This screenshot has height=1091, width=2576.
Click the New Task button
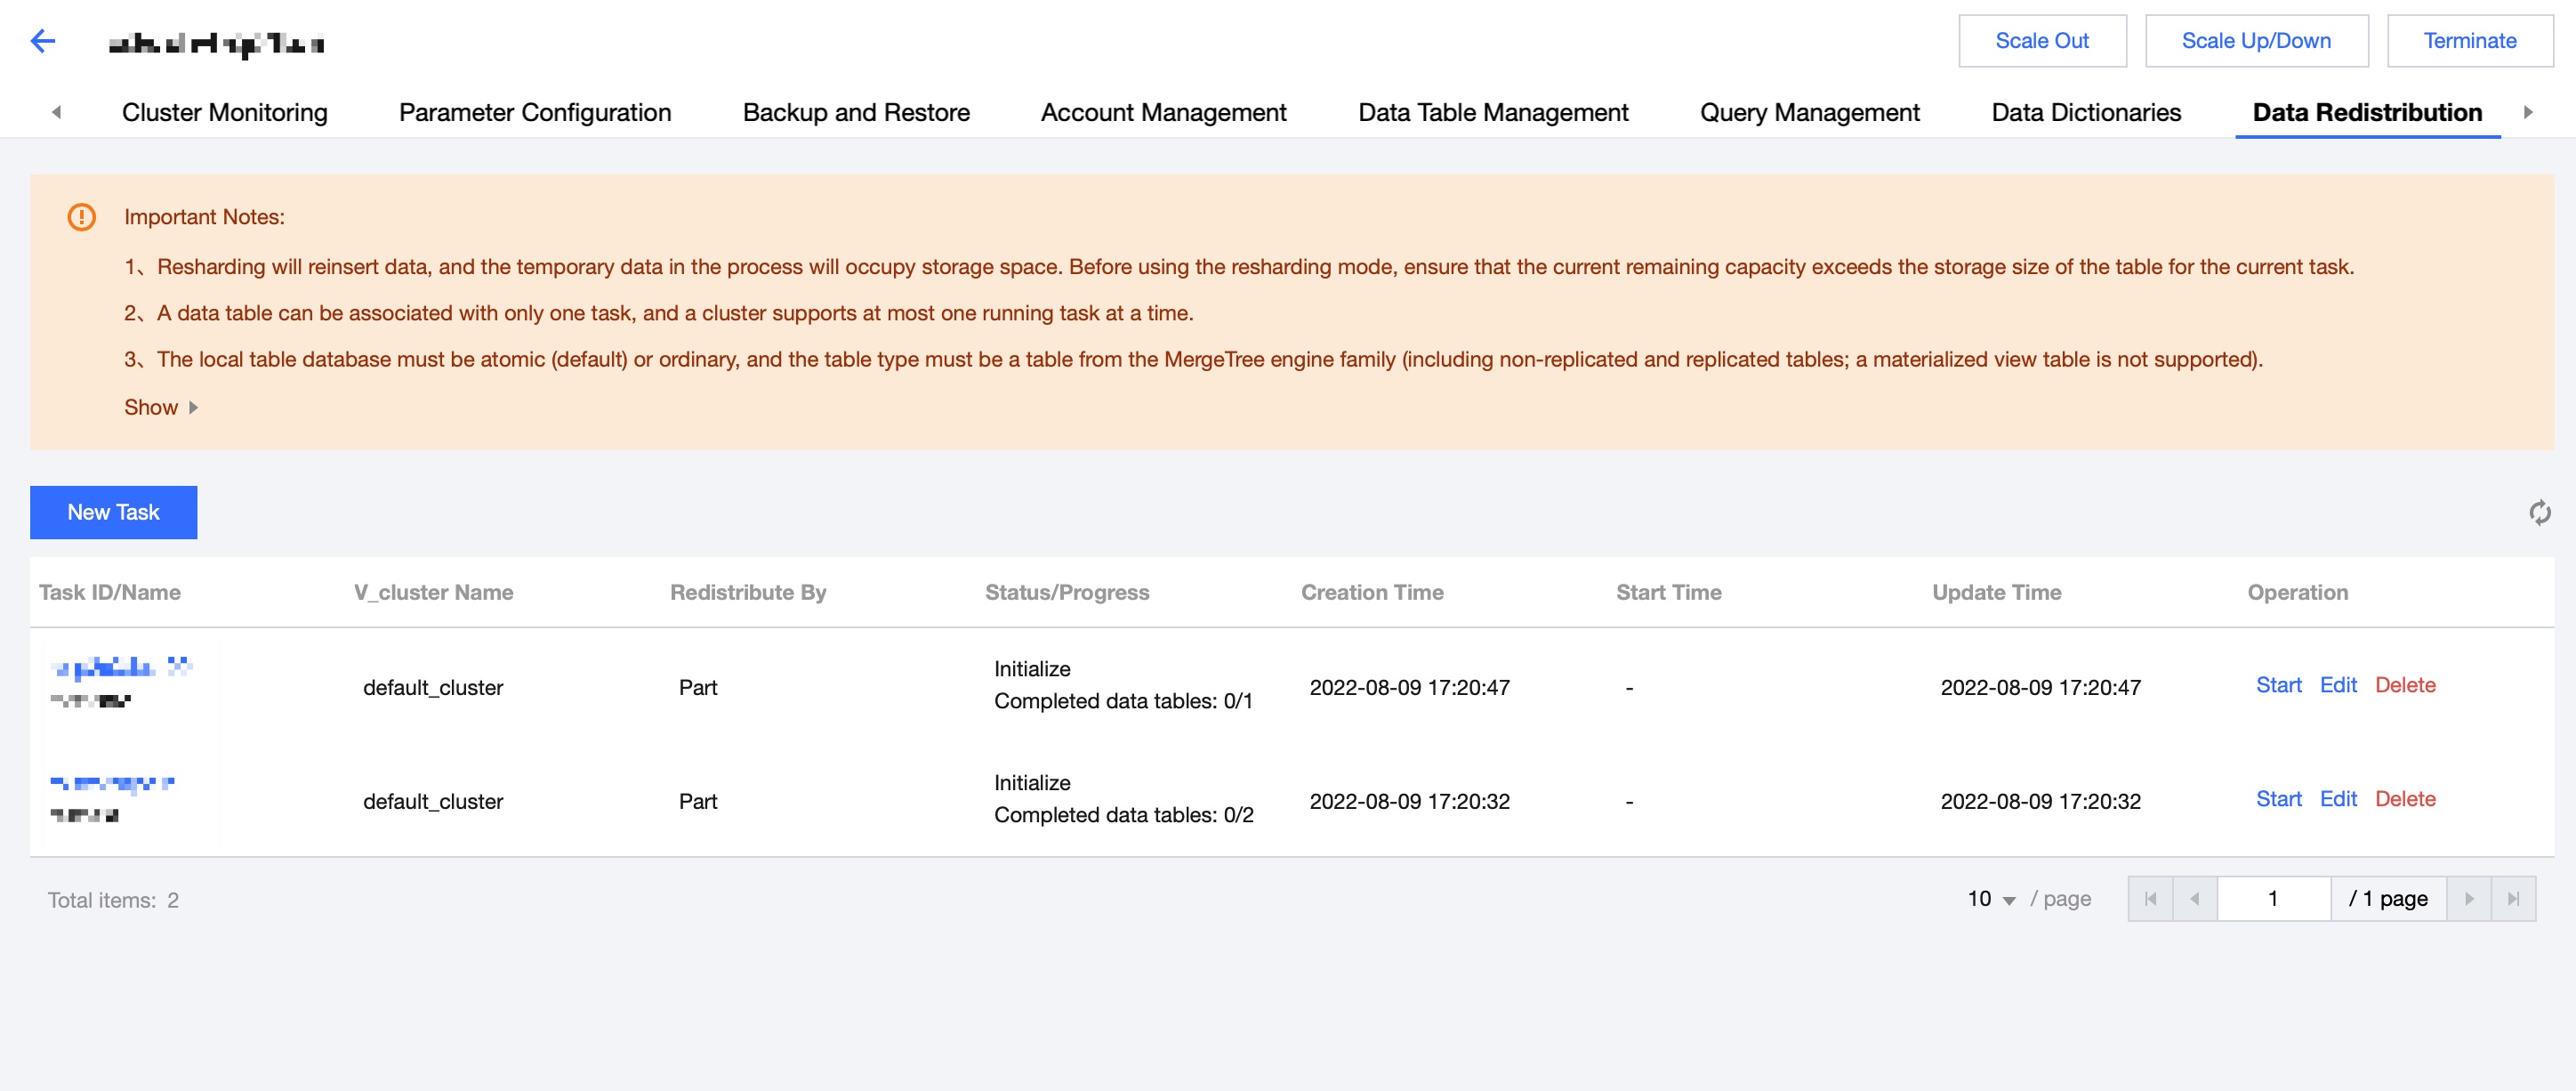pos(113,512)
